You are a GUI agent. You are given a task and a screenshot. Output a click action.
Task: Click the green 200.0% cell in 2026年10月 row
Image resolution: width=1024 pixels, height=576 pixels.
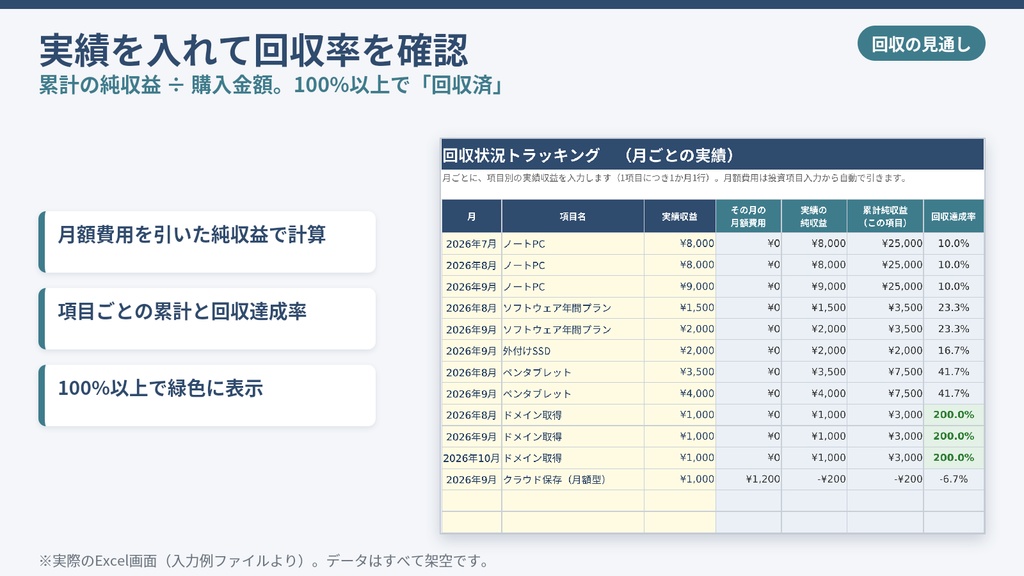953,458
